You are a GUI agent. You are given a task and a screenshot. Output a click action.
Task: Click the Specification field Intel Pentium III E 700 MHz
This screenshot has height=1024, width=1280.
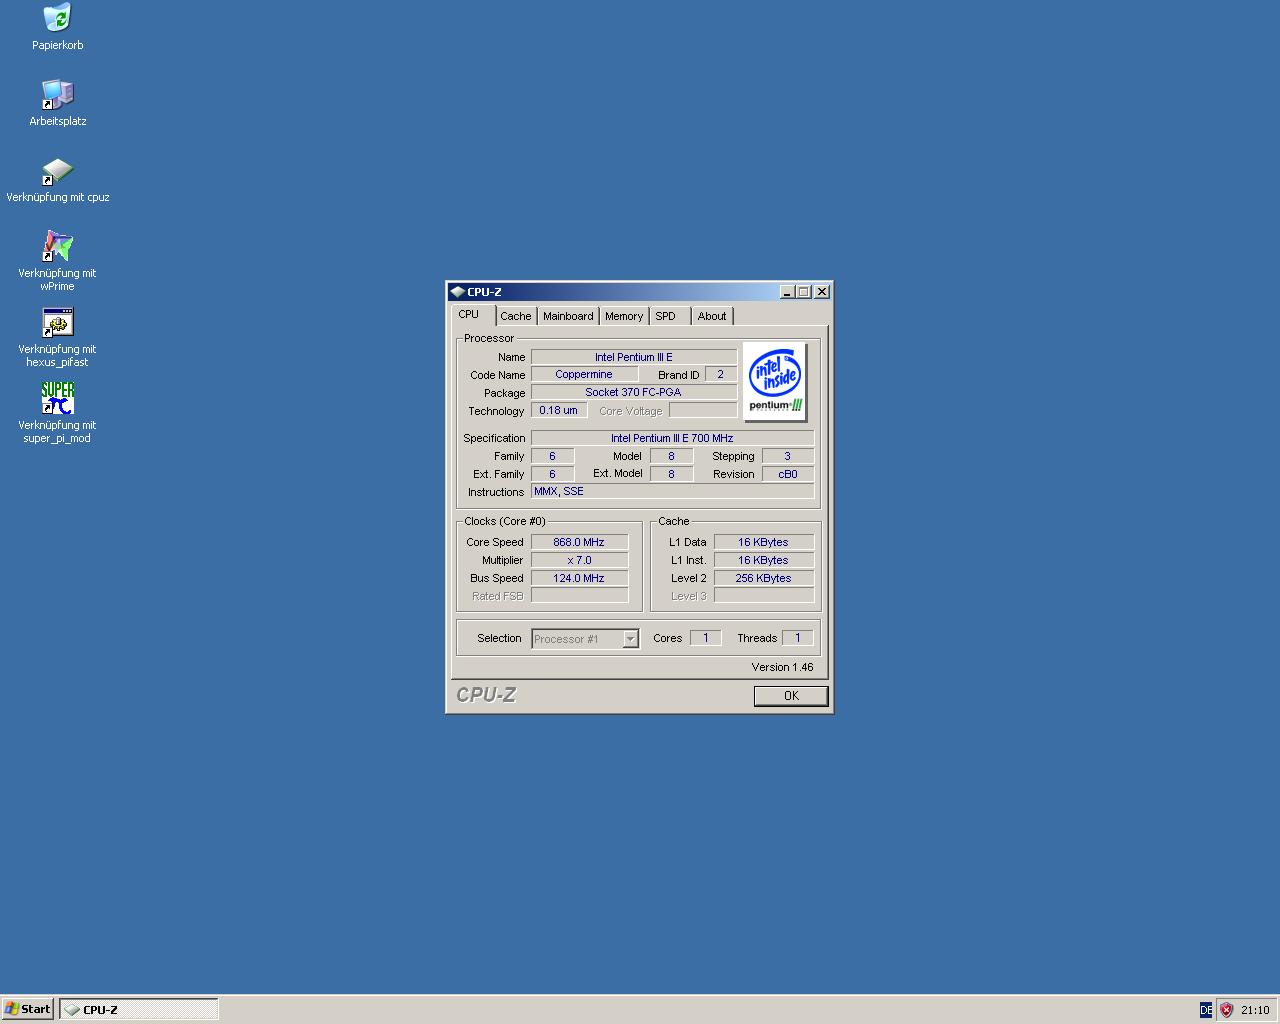click(x=673, y=438)
